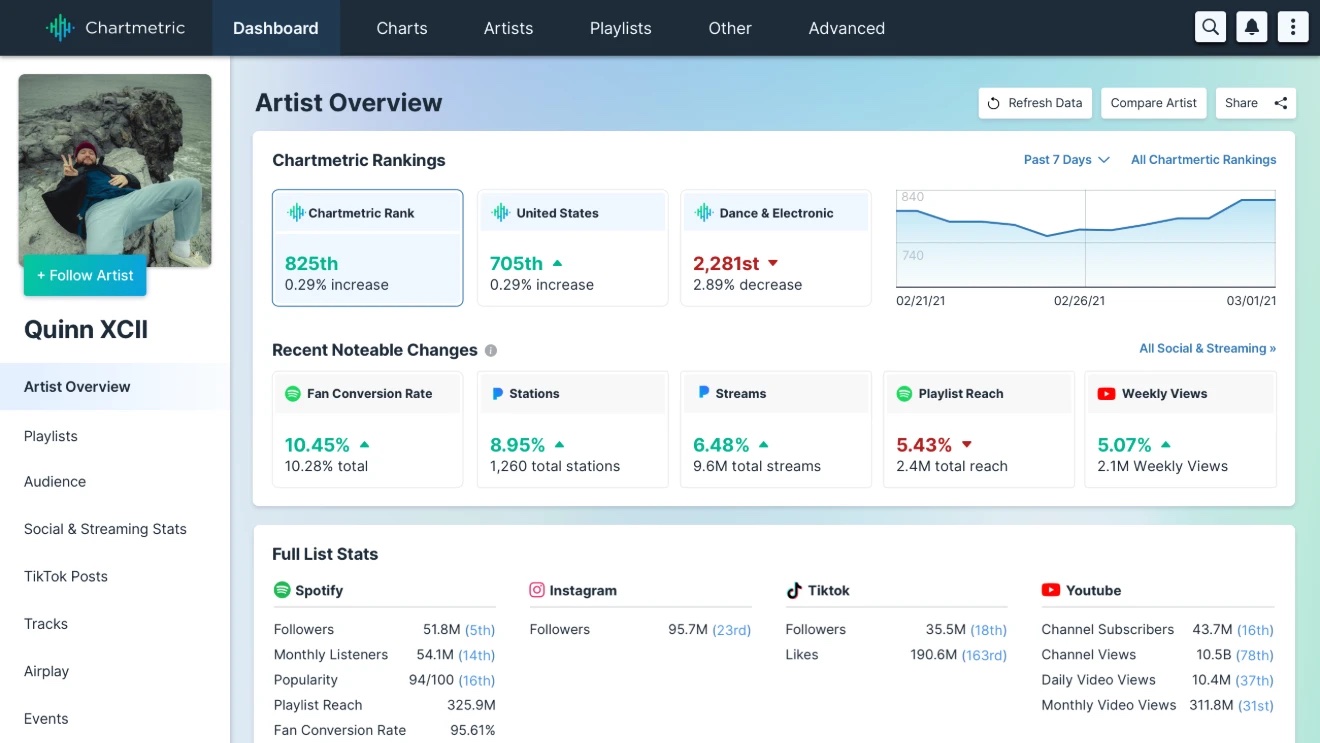
Task: Open Audience in the sidebar
Action: (55, 482)
